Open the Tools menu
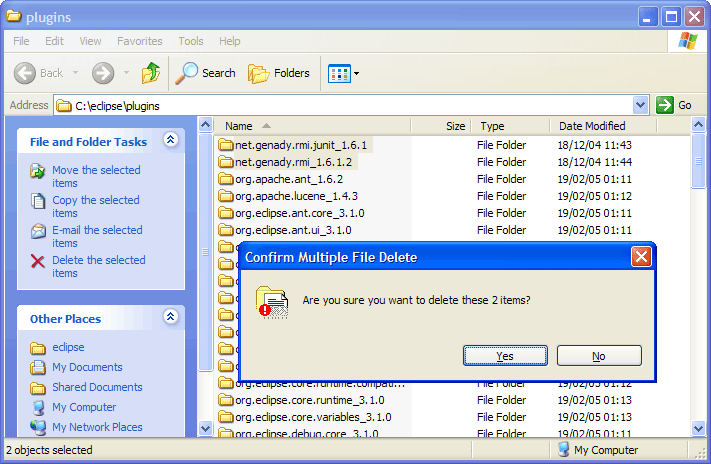711x464 pixels. (191, 41)
